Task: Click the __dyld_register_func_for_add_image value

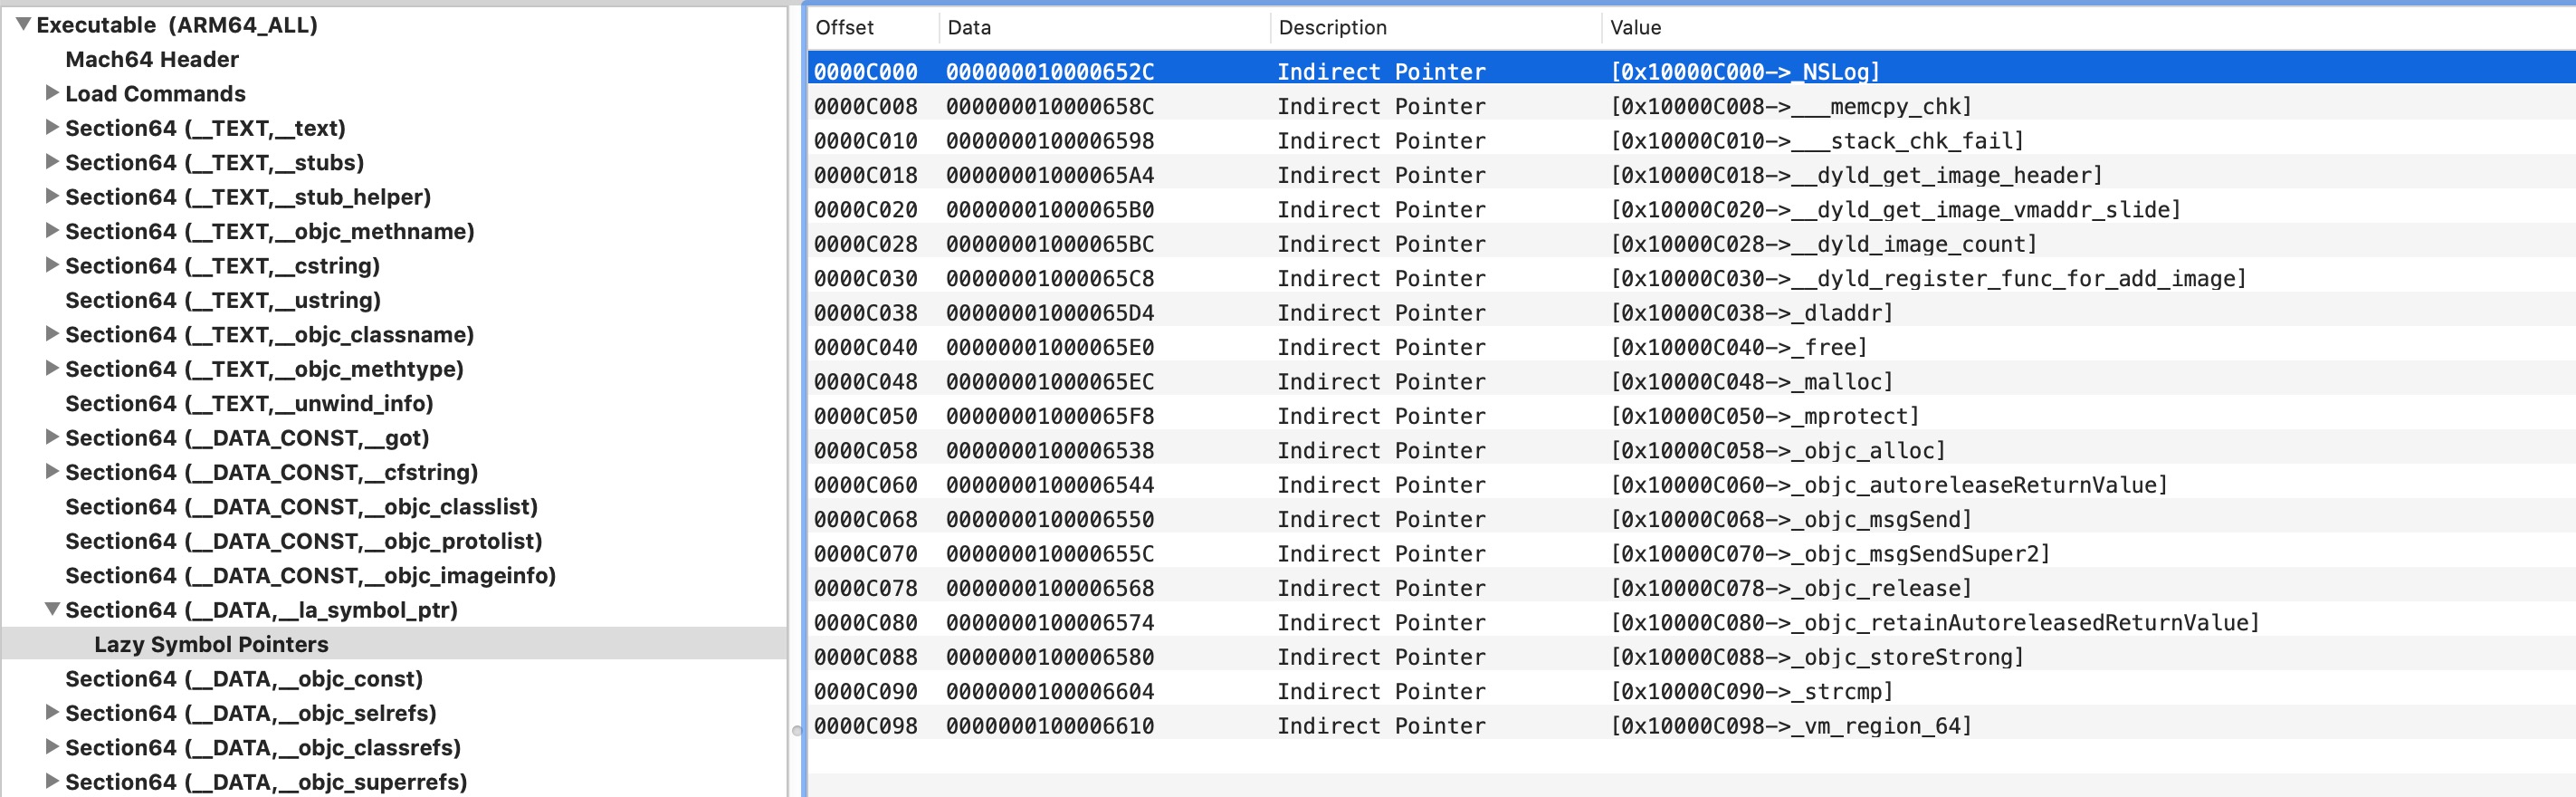Action: (1927, 278)
